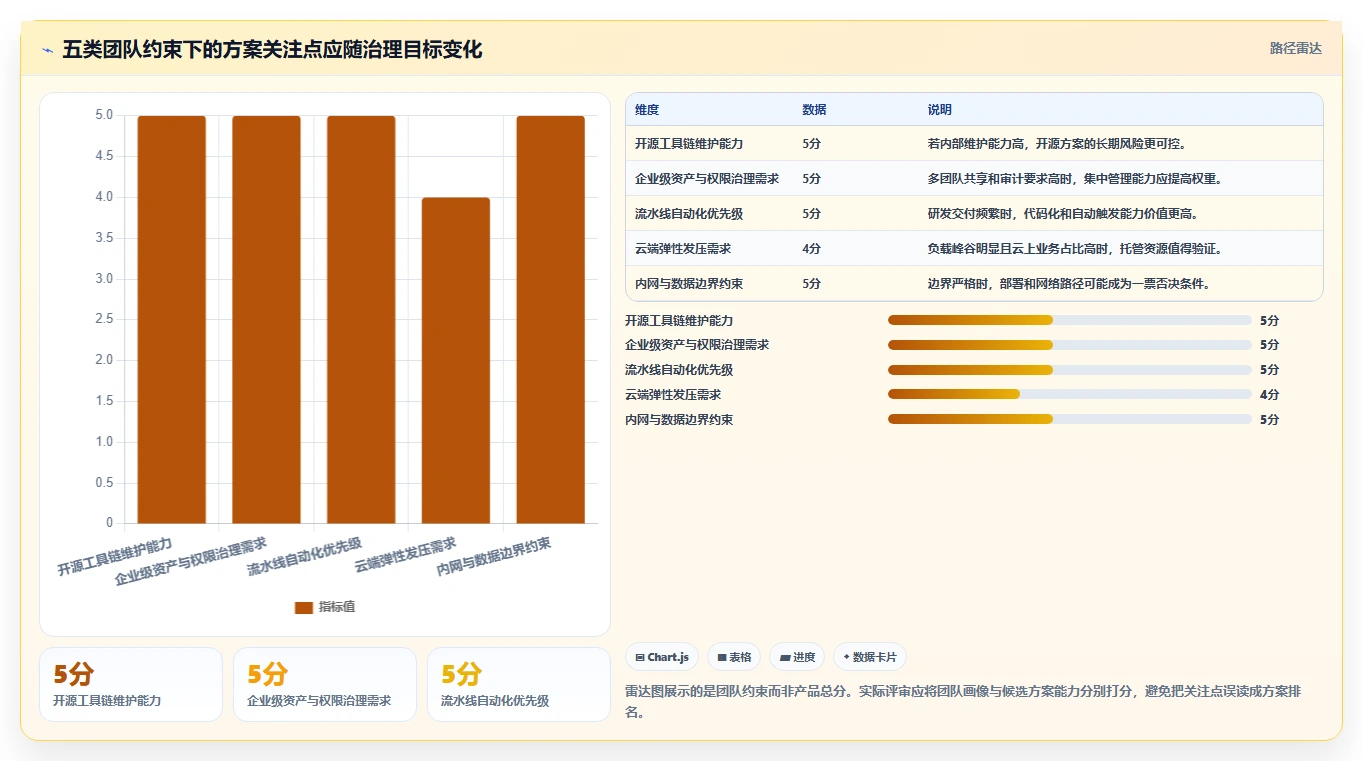
Task: Select the 表格 tag chip
Action: (734, 657)
